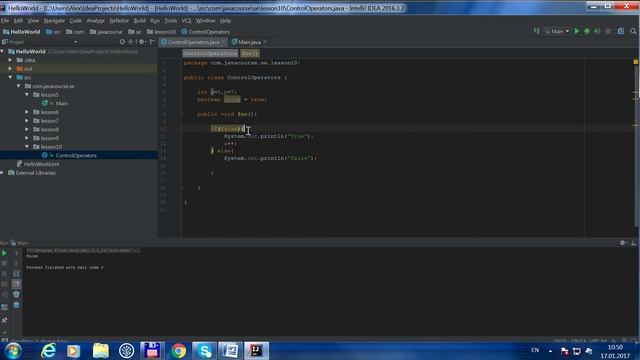640x360 pixels.
Task: Open the Main run configuration dropdown
Action: click(x=557, y=31)
